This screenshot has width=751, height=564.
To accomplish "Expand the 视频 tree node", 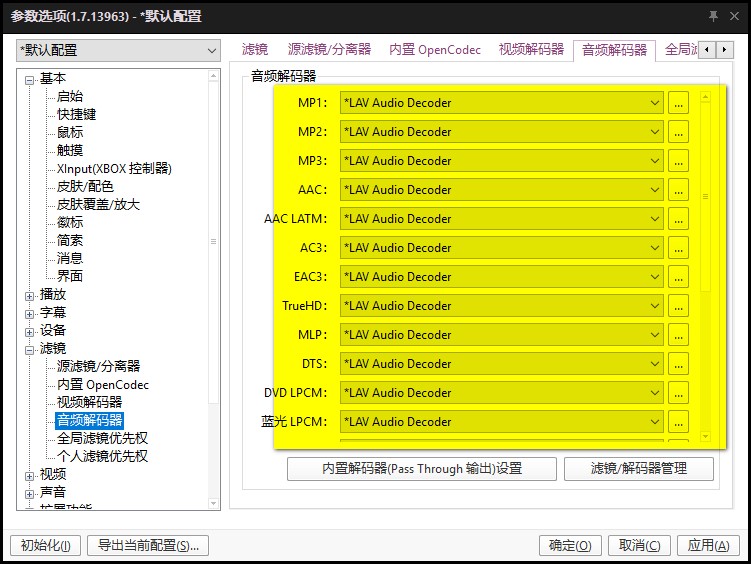I will (30, 476).
